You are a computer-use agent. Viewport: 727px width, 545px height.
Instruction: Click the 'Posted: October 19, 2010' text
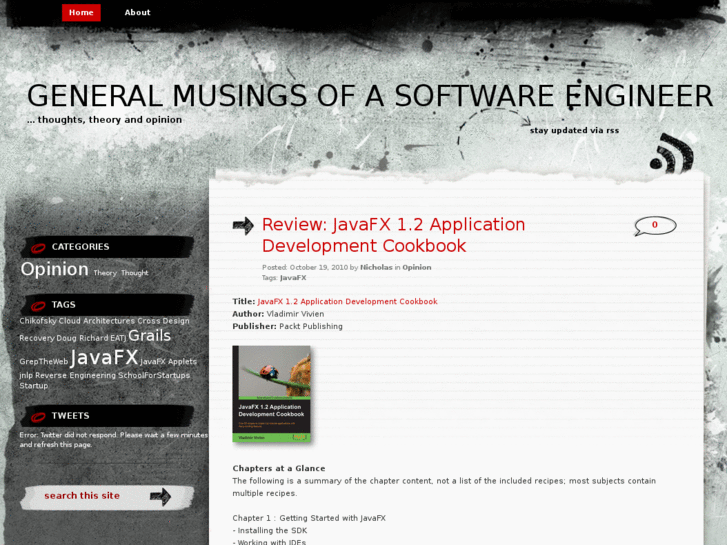305,267
